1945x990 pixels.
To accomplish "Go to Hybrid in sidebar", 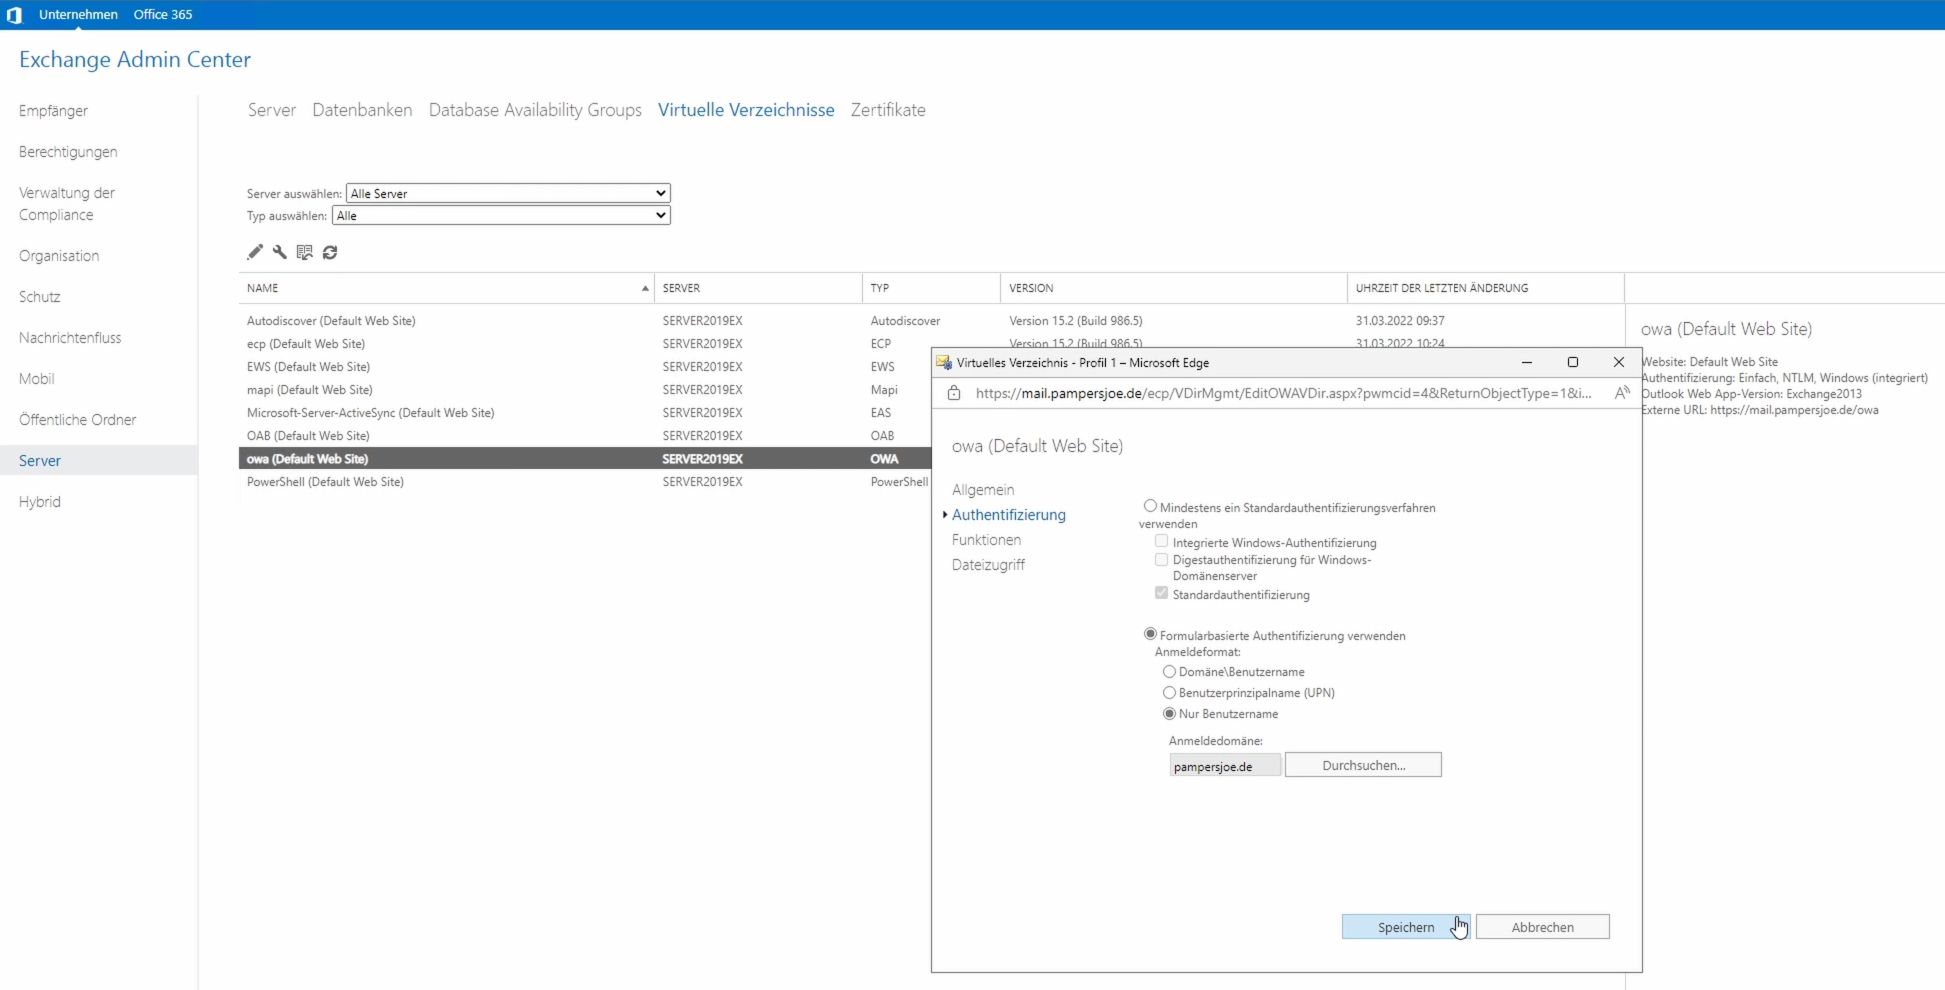I will click(x=40, y=502).
